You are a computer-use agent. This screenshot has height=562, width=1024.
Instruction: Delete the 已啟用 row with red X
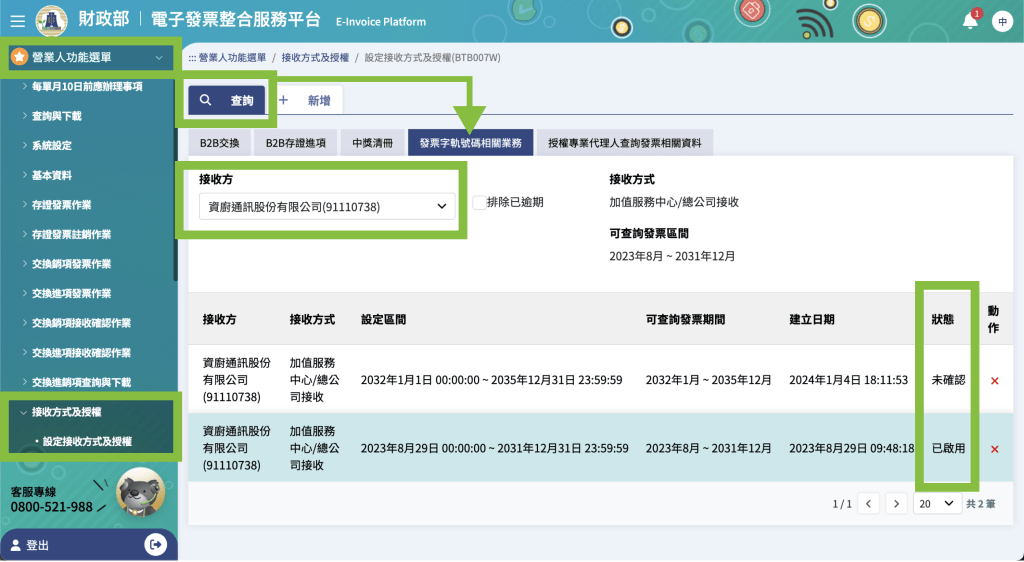994,449
